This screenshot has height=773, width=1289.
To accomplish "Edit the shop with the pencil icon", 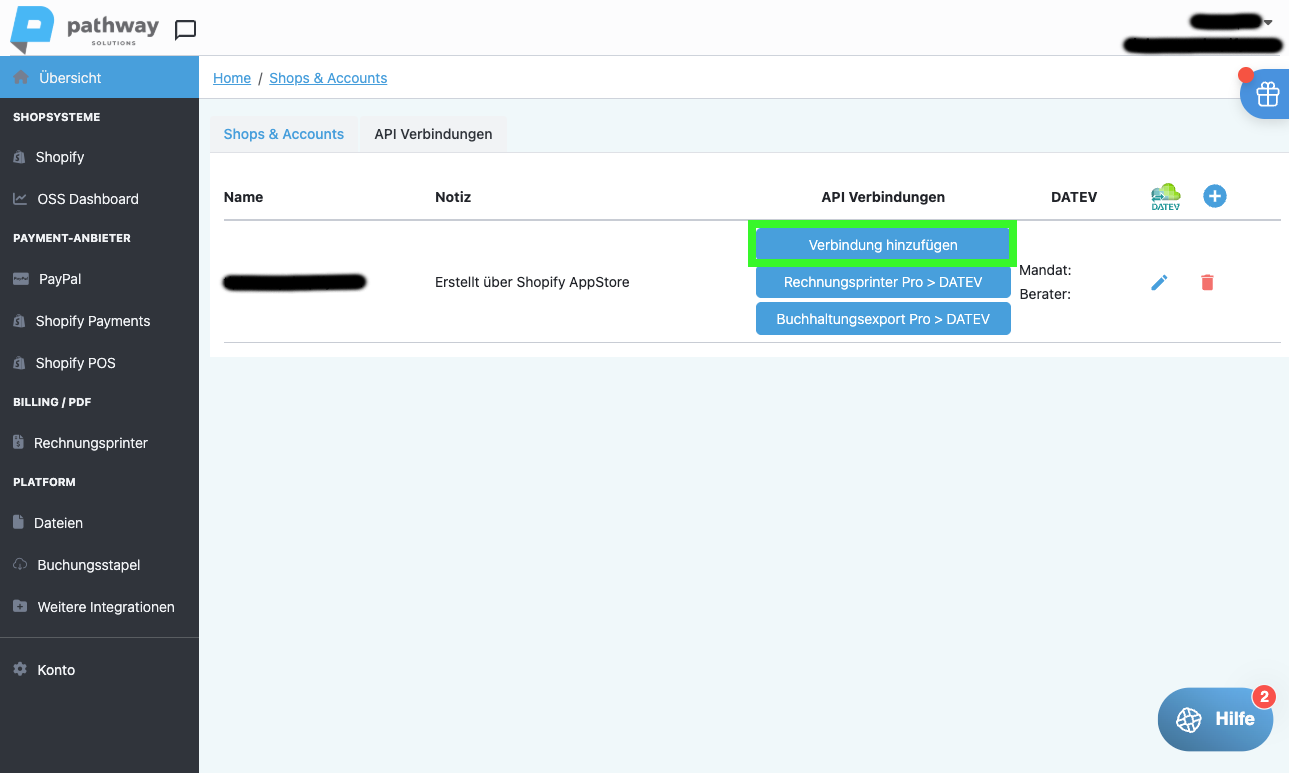I will tap(1159, 283).
